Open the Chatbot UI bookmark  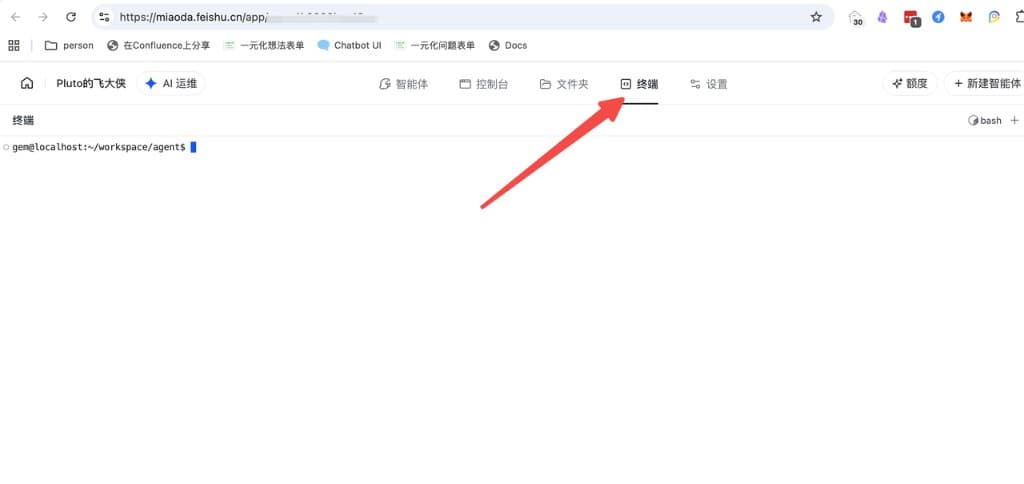(x=349, y=45)
